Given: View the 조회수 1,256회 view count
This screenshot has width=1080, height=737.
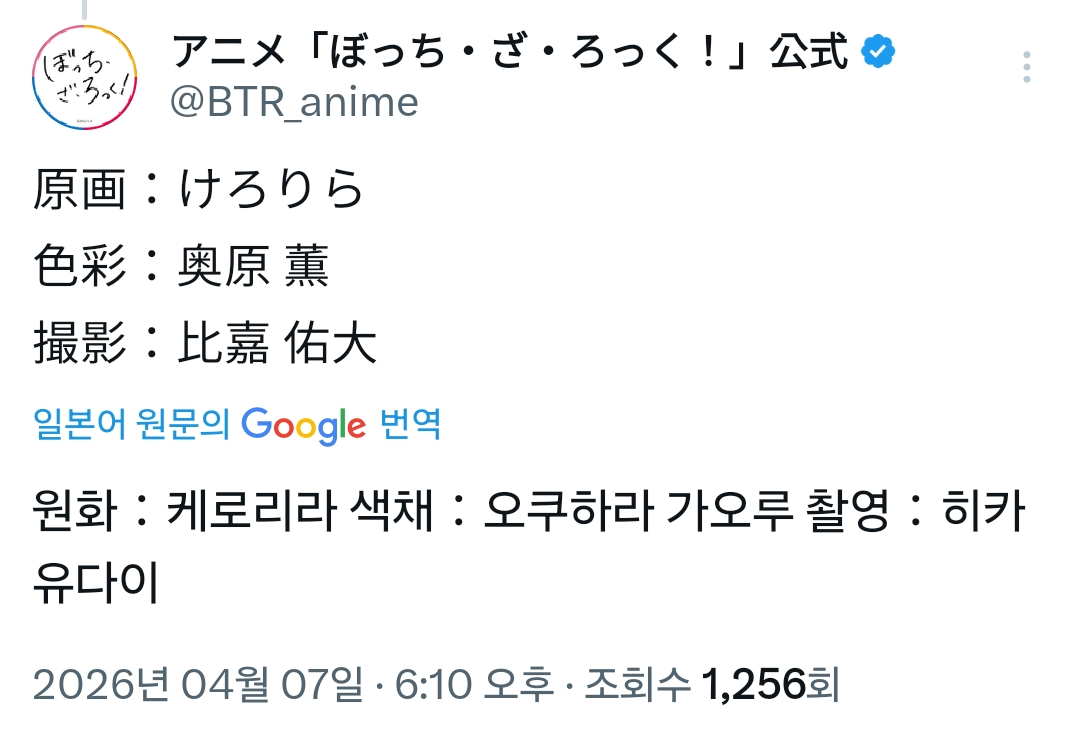Looking at the screenshot, I should [711, 685].
